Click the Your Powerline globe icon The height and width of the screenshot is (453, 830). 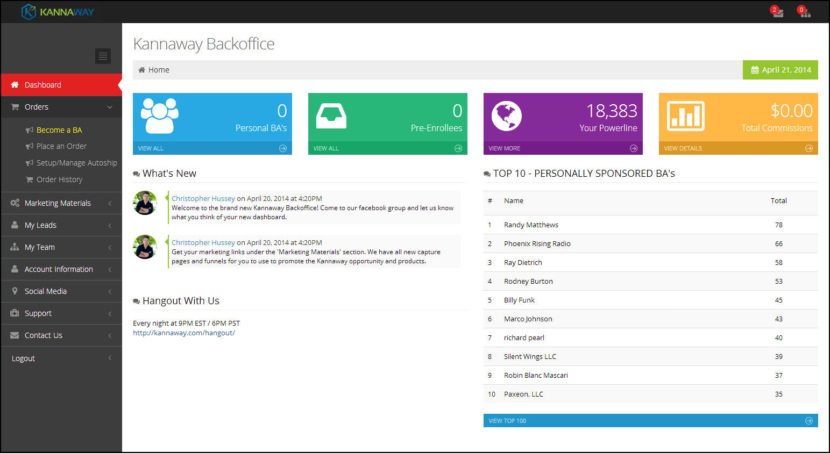click(x=508, y=116)
